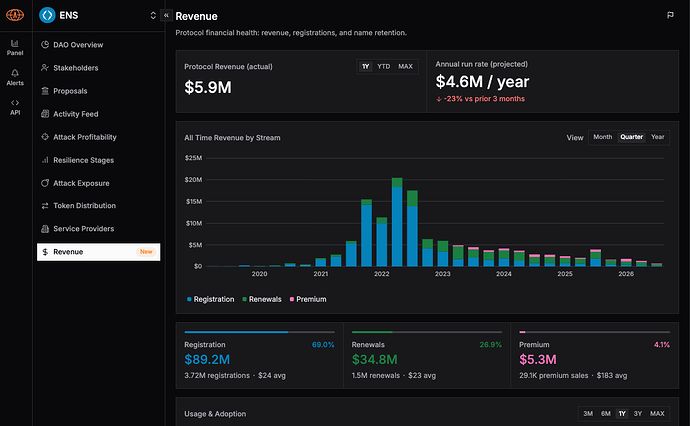Screen dimensions: 690x426
Task: Open Attack Exposure page
Action: (x=99, y=183)
